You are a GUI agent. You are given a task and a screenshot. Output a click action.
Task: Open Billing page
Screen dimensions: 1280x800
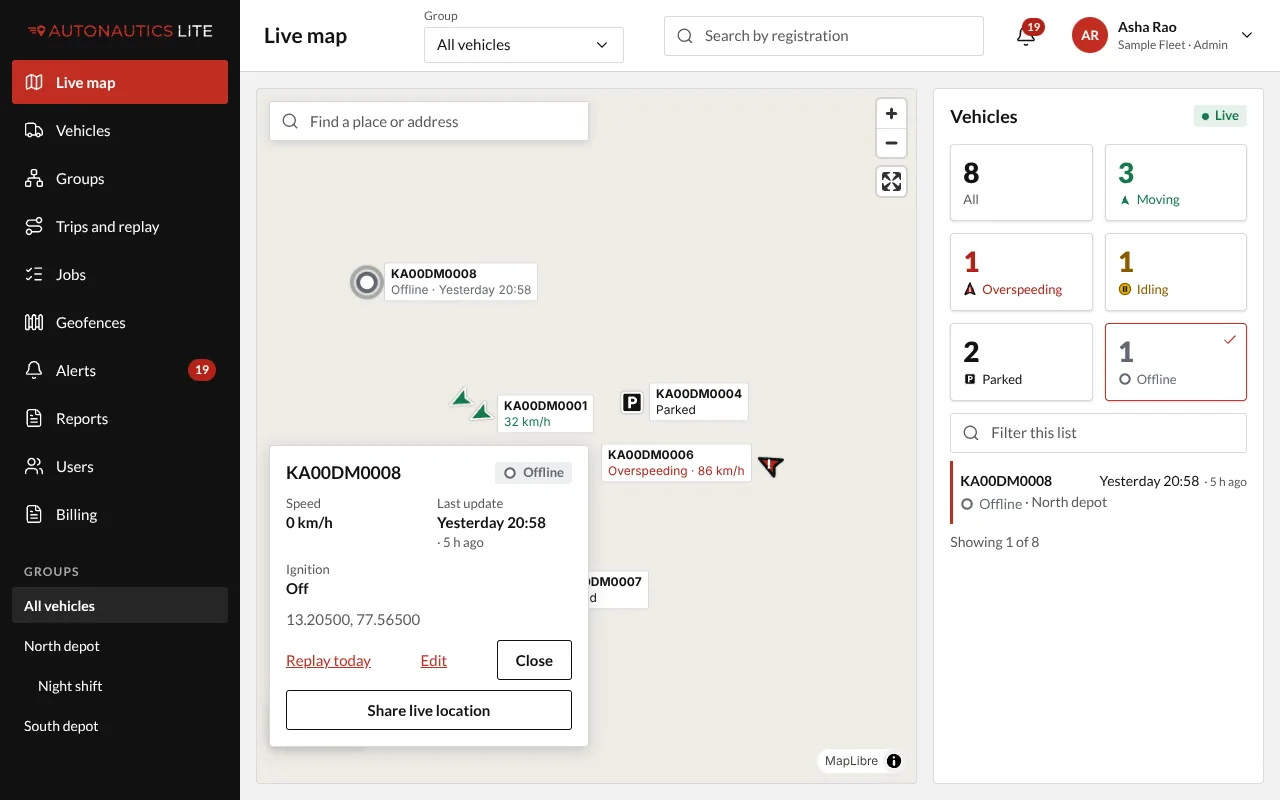(x=120, y=515)
